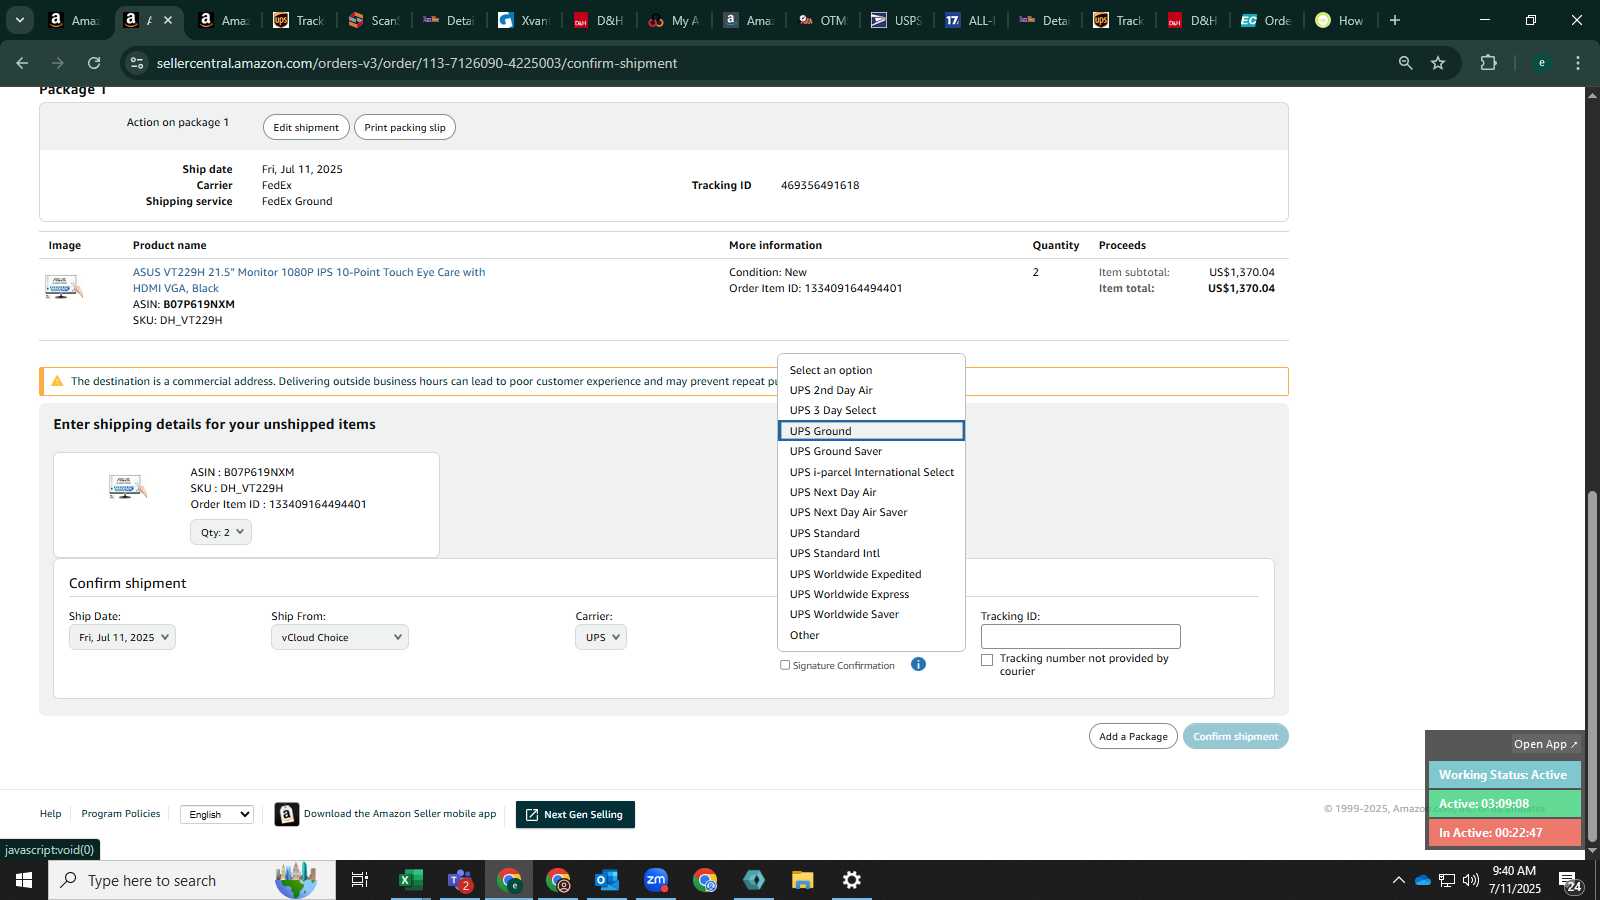Bookmark this page with the star icon
Screen dimensions: 1600x900
point(1438,63)
